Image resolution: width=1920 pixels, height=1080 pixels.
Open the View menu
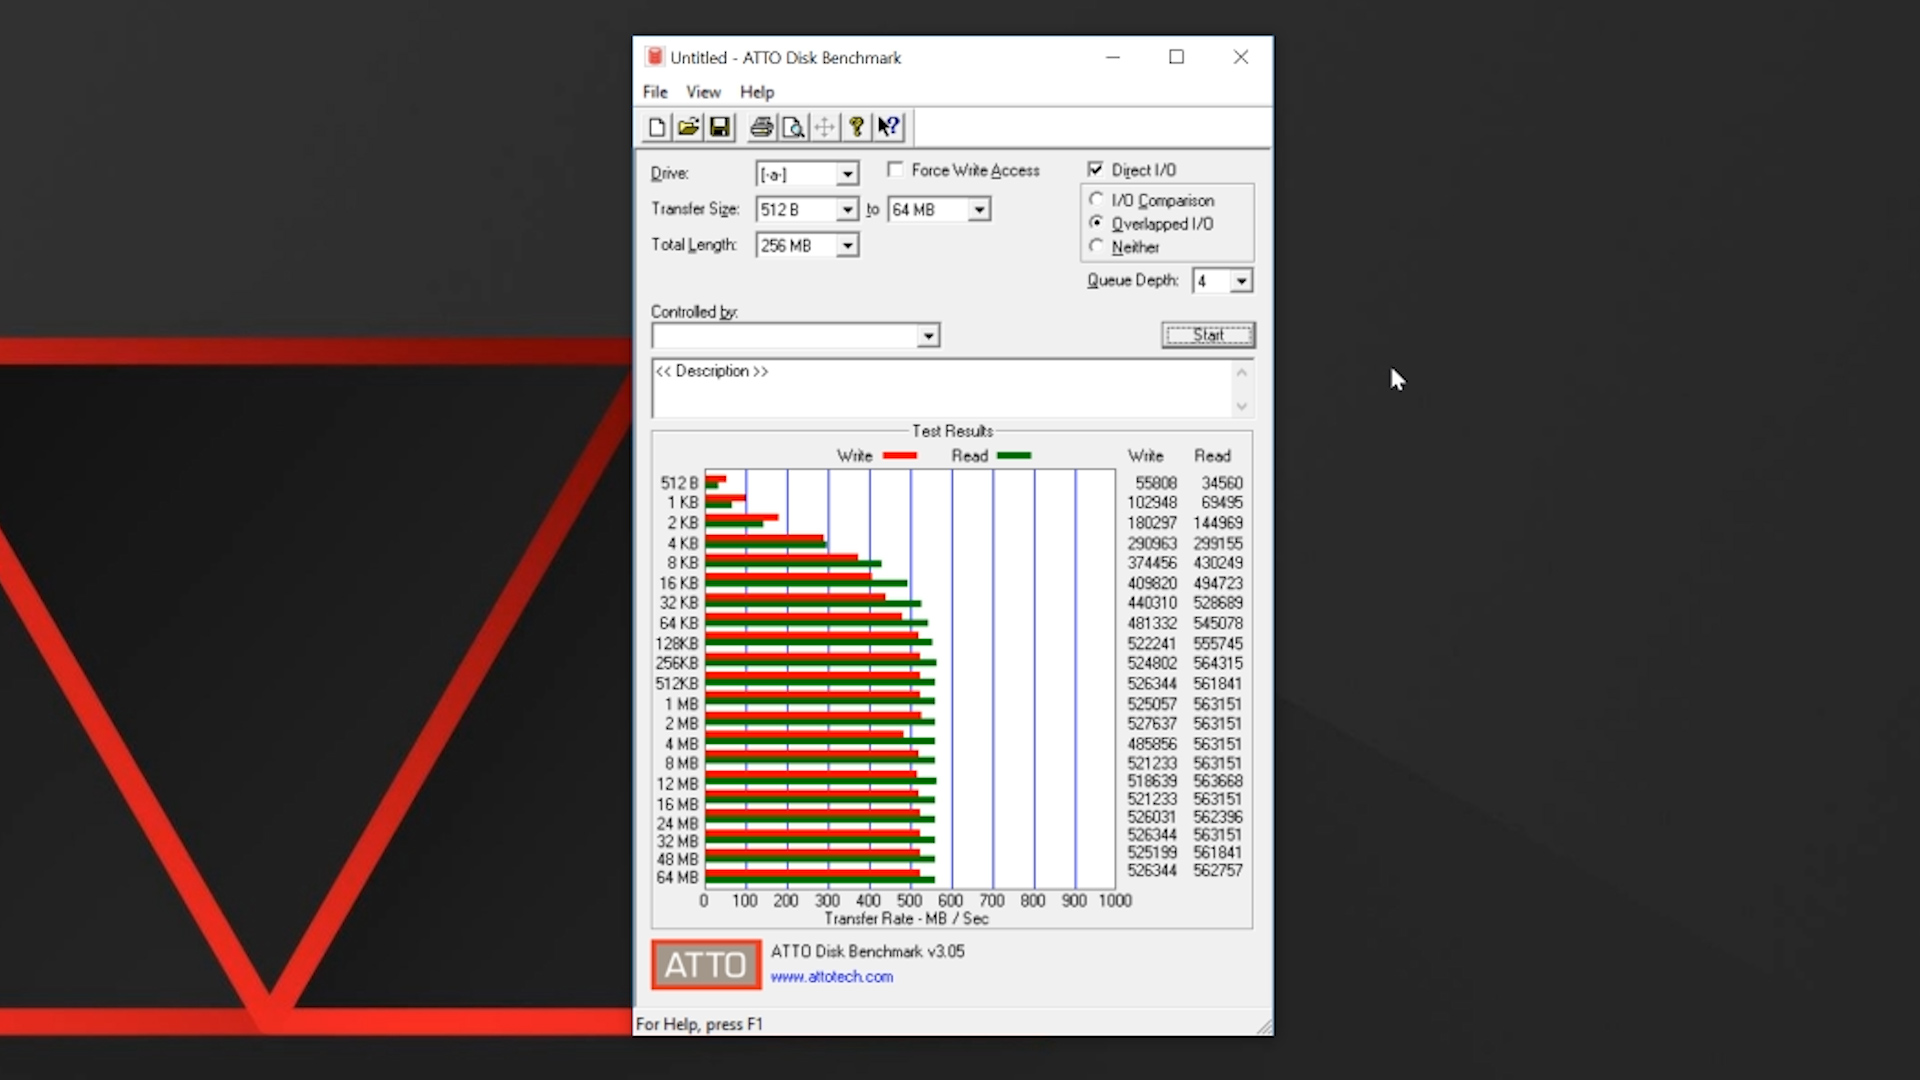click(703, 92)
